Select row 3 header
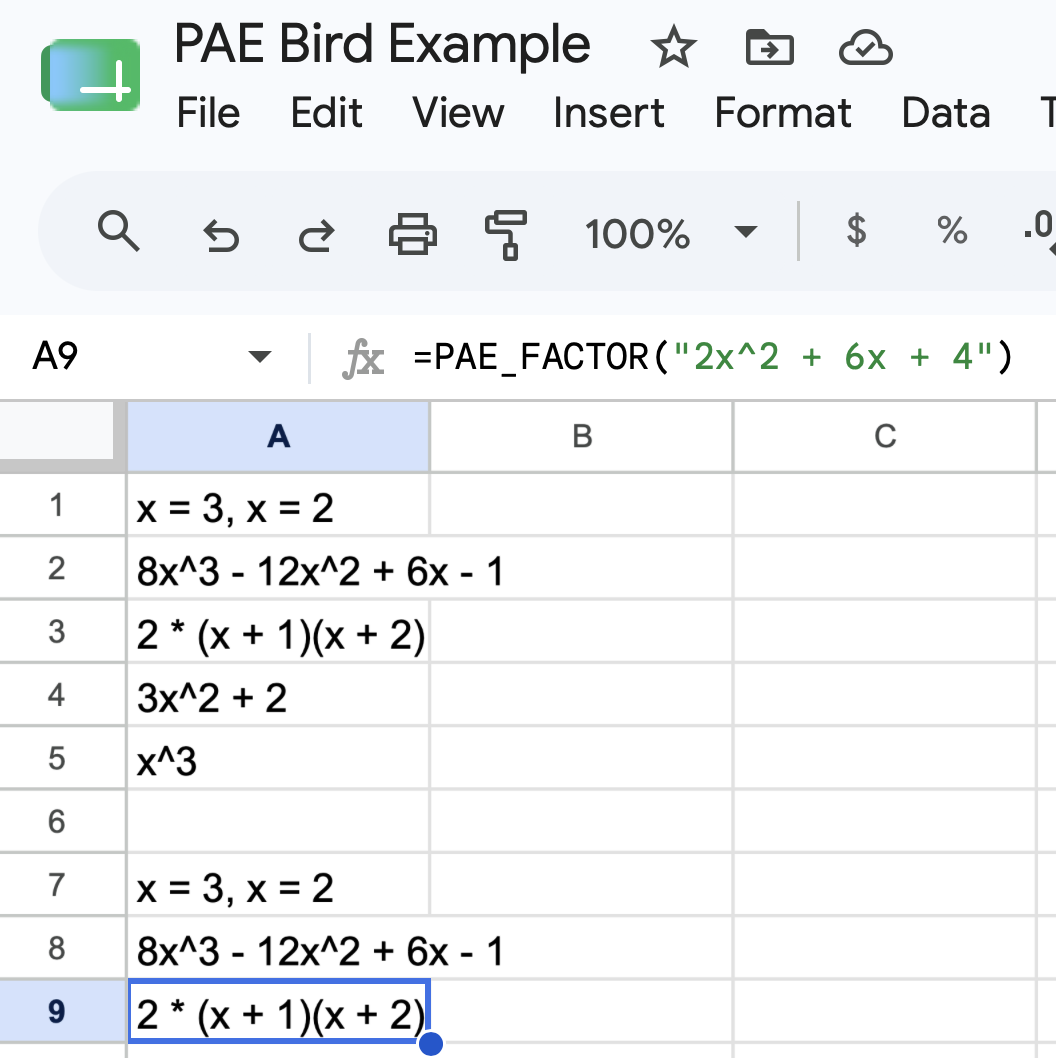The image size is (1056, 1058). (63, 632)
